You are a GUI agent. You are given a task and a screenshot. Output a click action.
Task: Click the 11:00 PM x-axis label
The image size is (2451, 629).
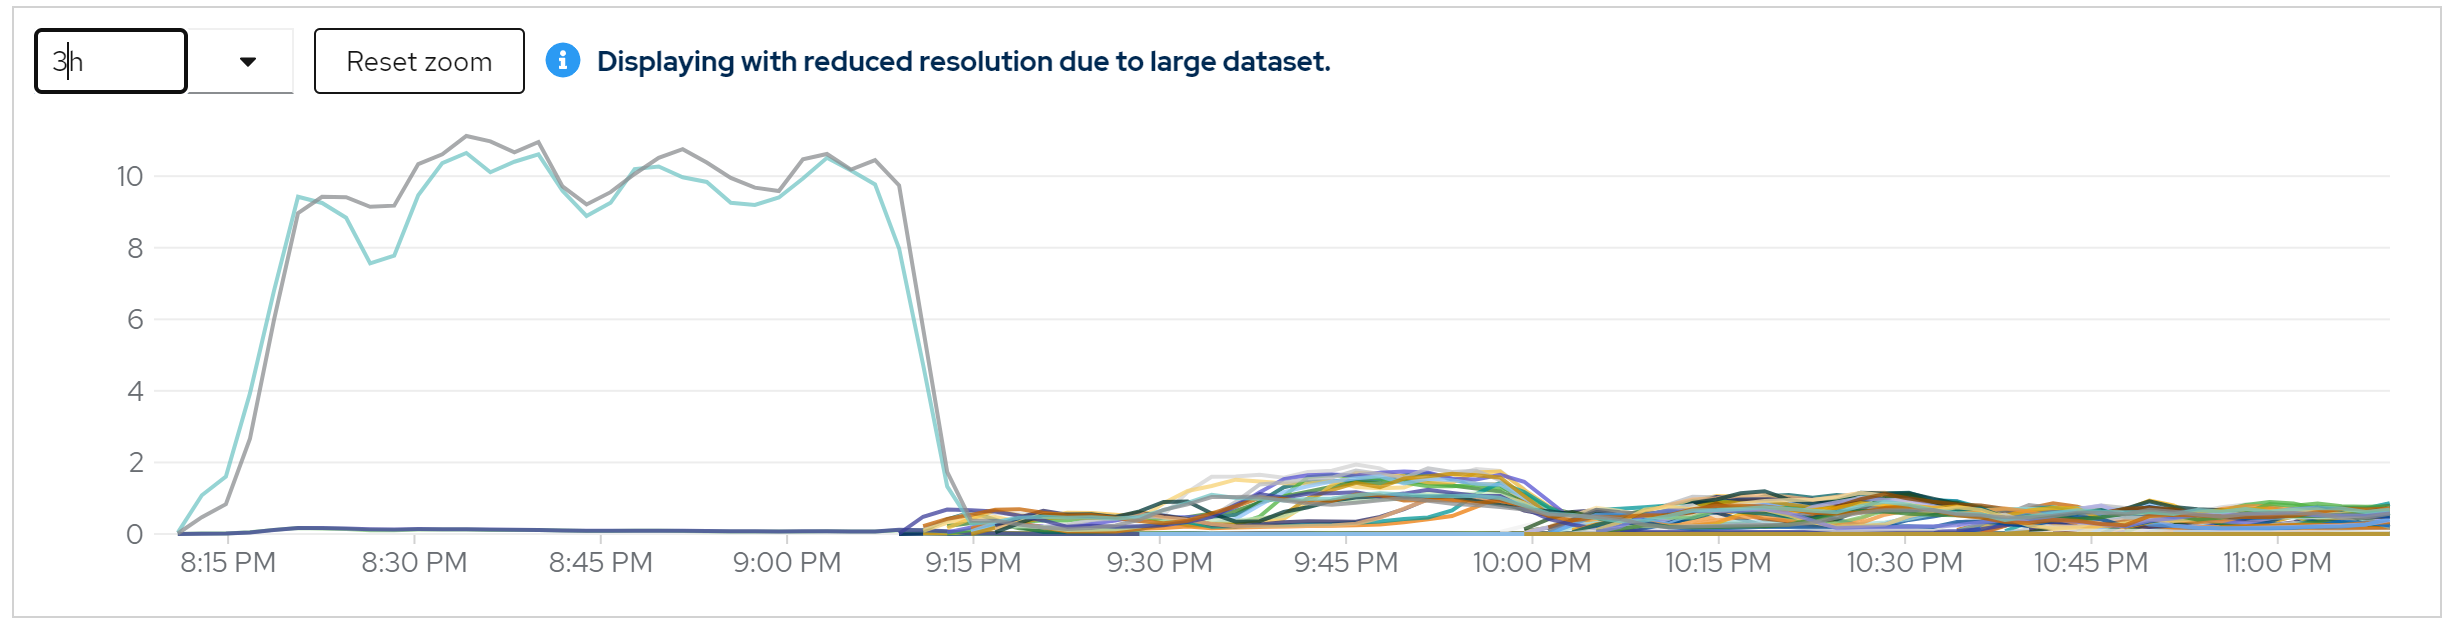[x=2277, y=563]
